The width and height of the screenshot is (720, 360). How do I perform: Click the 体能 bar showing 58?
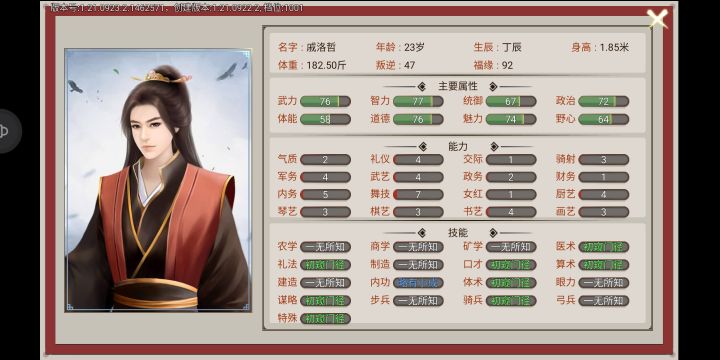(326, 119)
